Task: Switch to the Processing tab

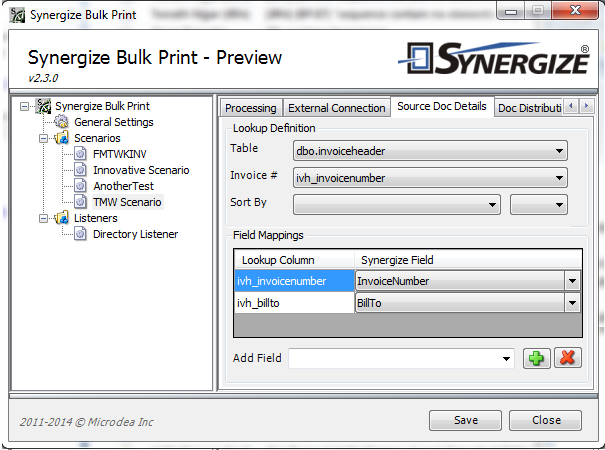Action: (x=251, y=108)
